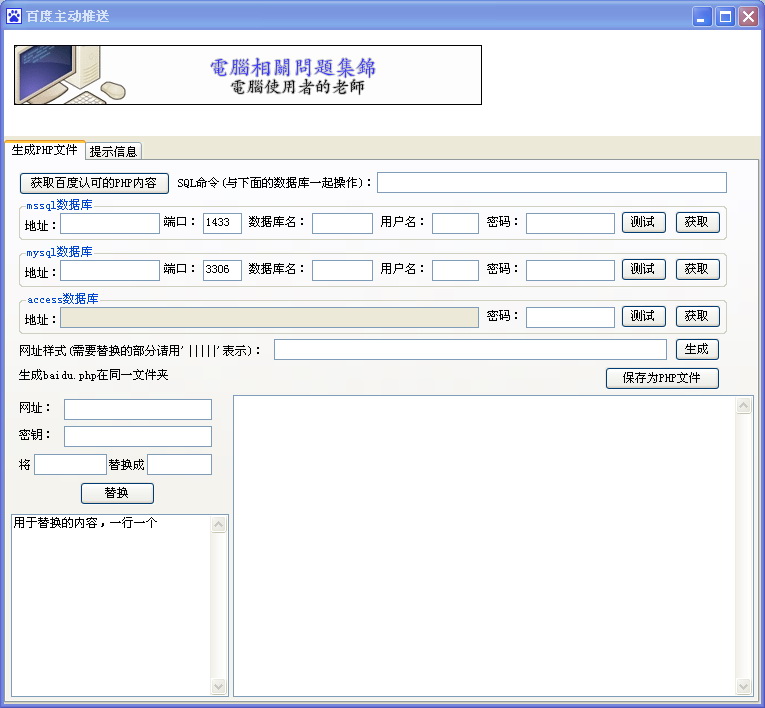Click the 替换 button
765x708 pixels.
pos(117,493)
